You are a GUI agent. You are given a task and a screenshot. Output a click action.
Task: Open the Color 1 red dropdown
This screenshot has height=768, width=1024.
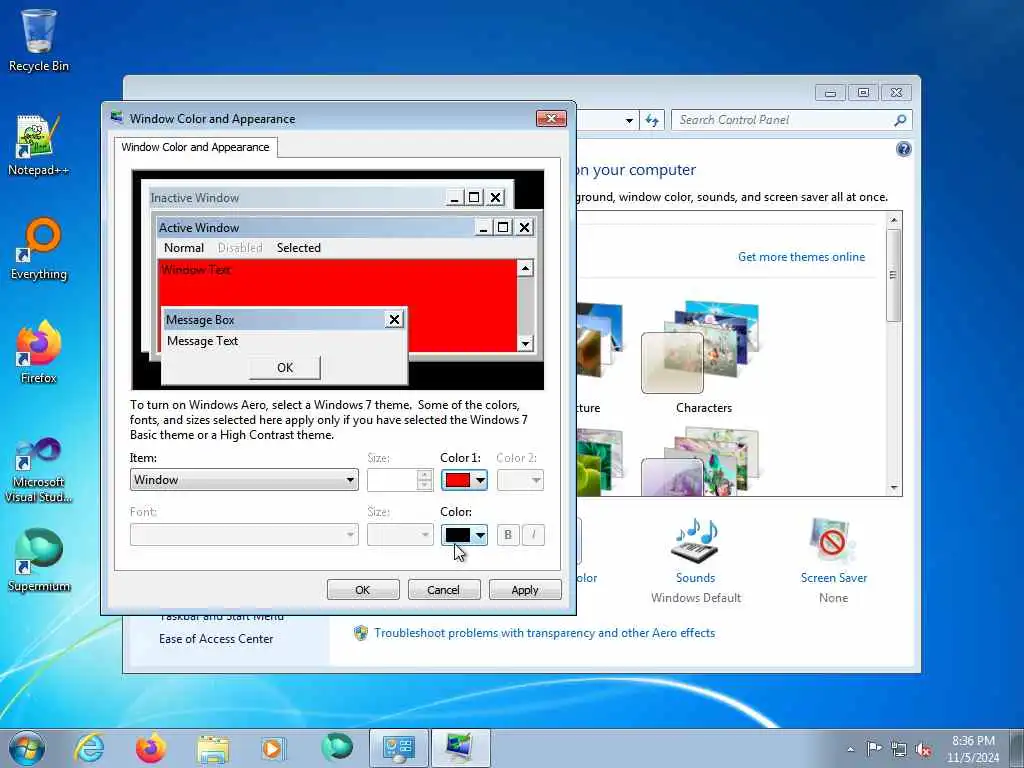pos(464,480)
